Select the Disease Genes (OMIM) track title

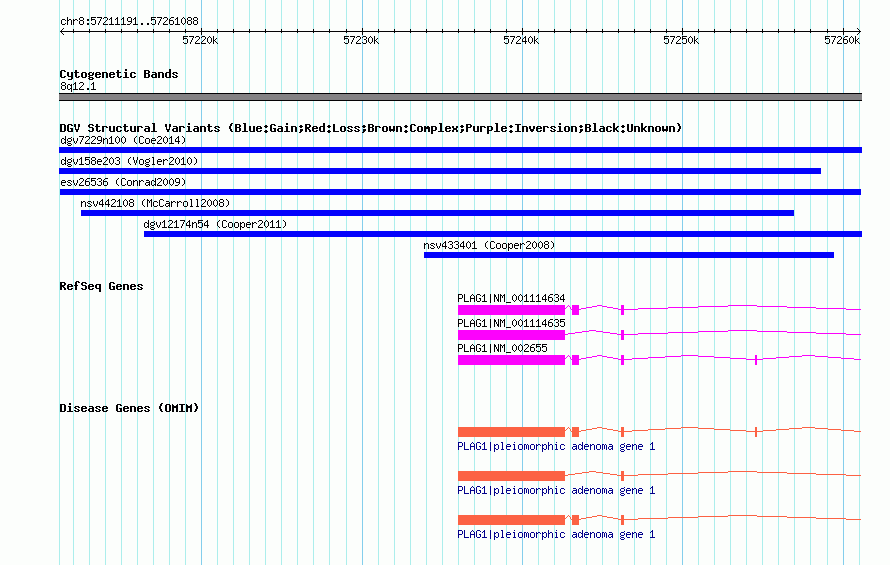tap(129, 408)
